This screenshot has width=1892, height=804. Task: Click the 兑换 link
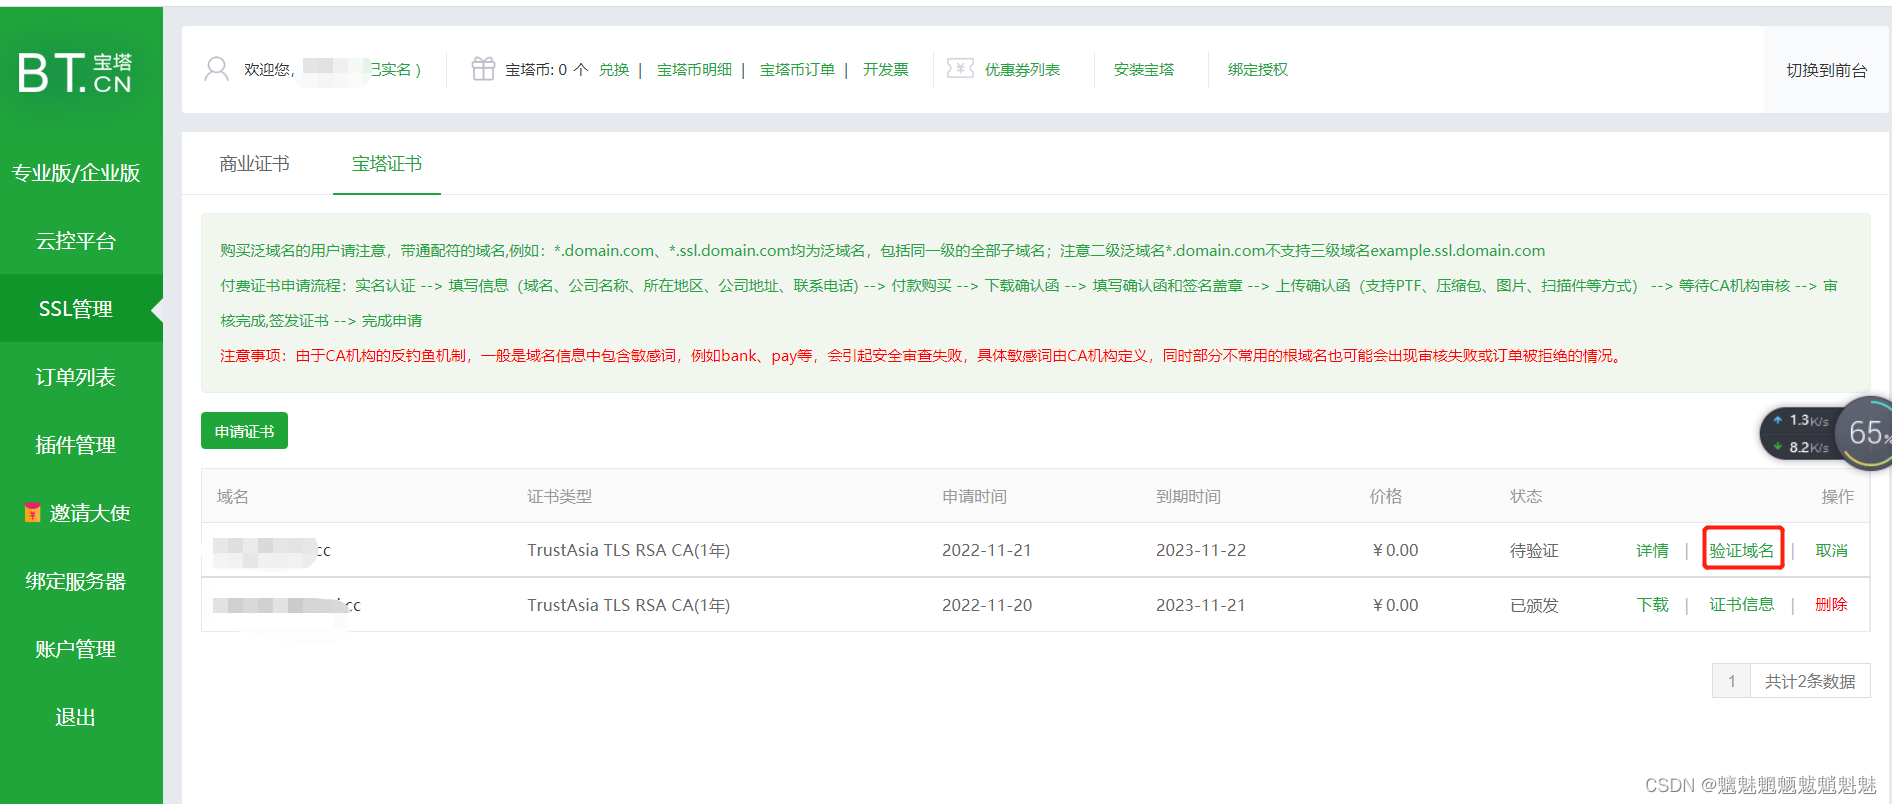coord(614,70)
